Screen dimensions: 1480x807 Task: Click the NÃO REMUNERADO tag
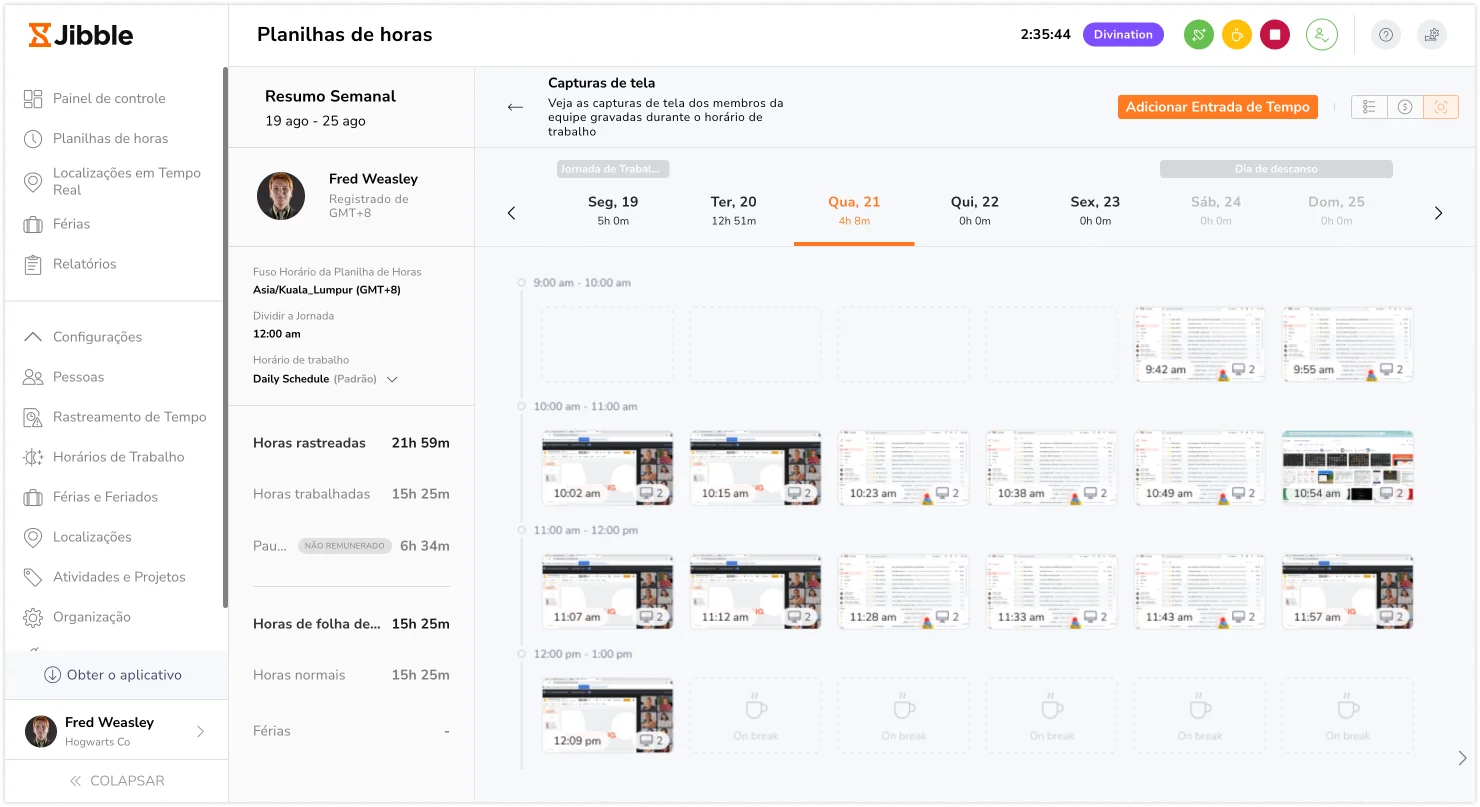[345, 546]
